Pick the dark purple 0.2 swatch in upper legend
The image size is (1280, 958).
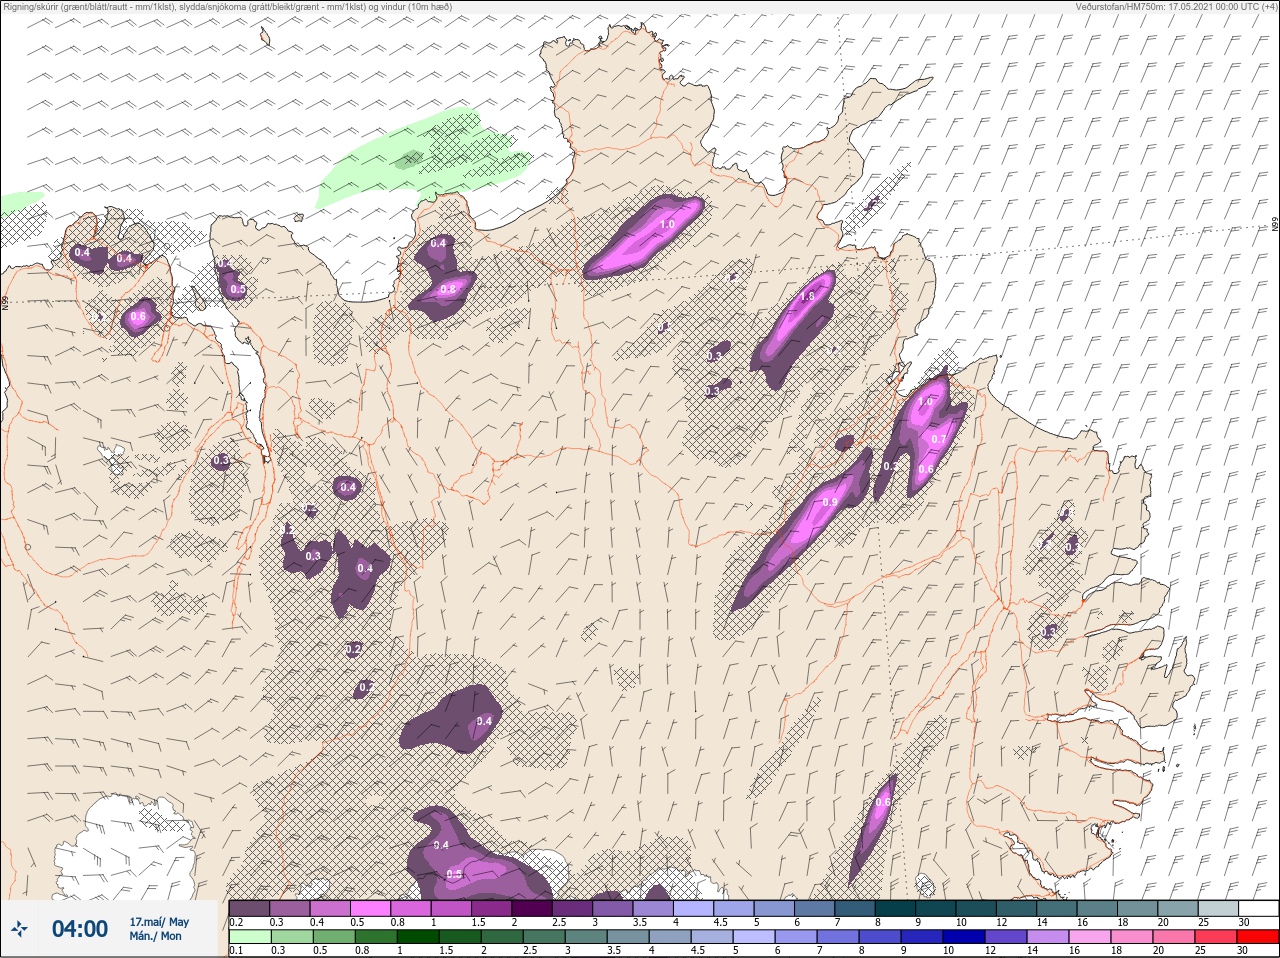tap(249, 908)
